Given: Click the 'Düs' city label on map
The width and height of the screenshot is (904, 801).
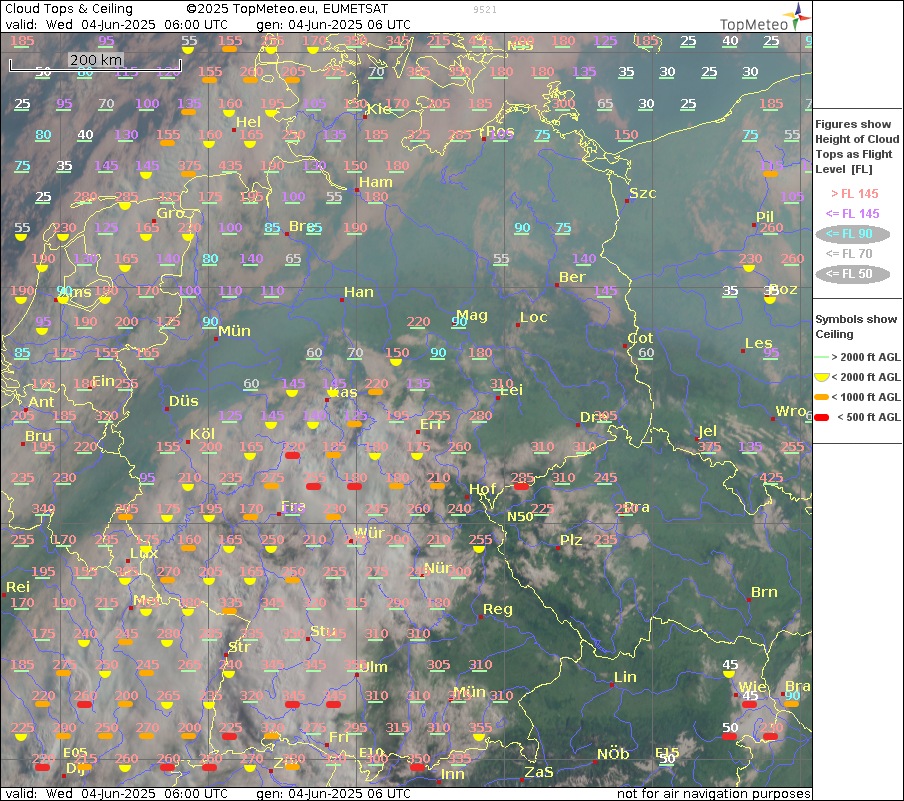Looking at the screenshot, I should (x=183, y=401).
